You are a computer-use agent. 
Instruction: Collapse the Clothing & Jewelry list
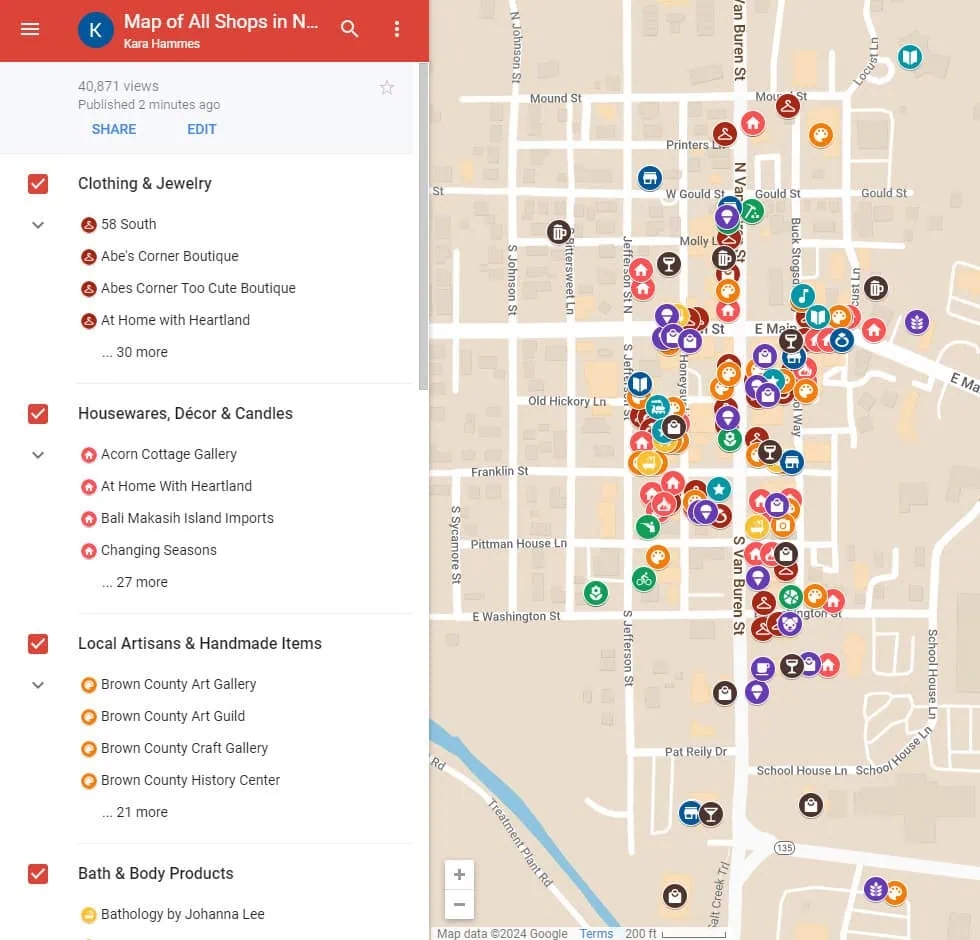(38, 225)
